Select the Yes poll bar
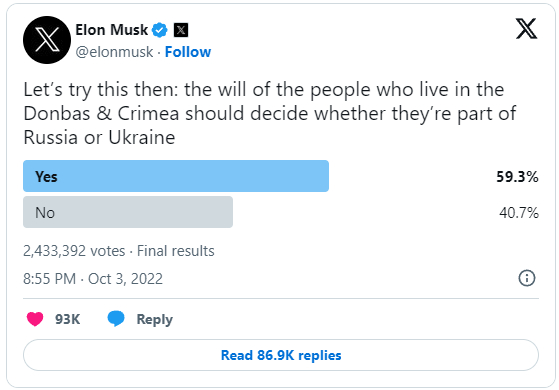The height and width of the screenshot is (390, 559). pos(176,176)
